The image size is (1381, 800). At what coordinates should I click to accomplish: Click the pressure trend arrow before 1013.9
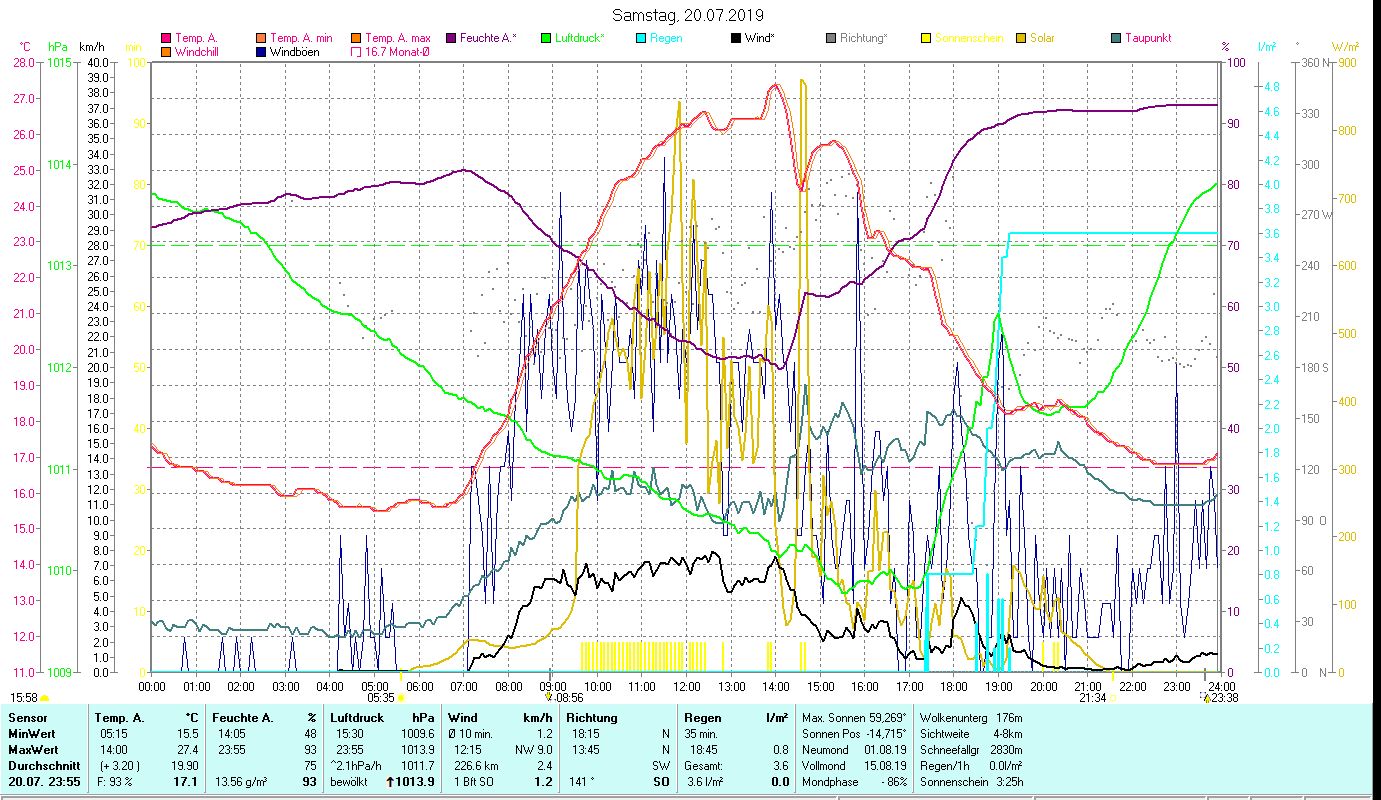(389, 782)
